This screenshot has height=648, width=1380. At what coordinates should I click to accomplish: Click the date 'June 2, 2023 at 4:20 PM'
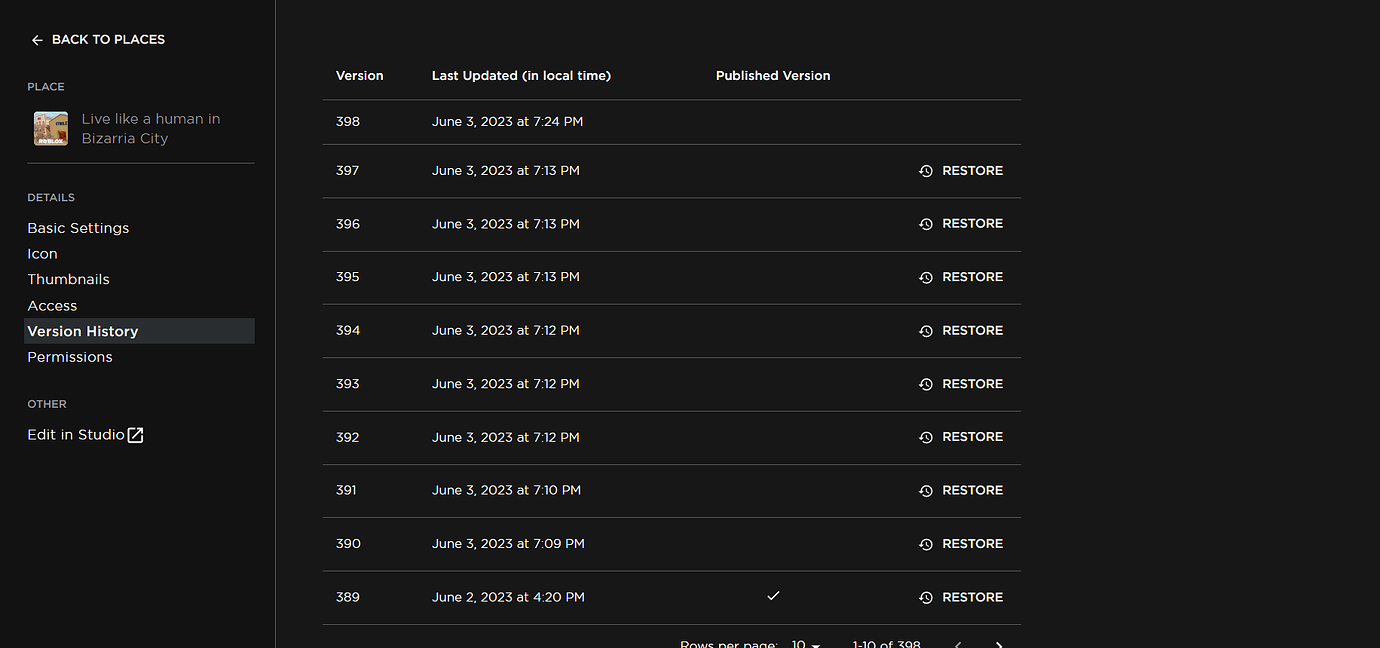pyautogui.click(x=508, y=597)
